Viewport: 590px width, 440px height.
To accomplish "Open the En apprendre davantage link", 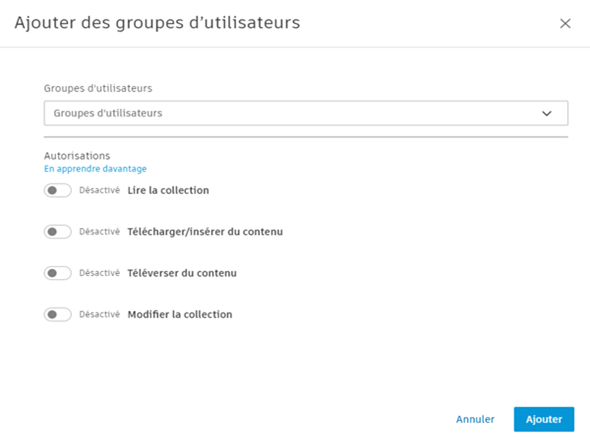I will pyautogui.click(x=95, y=169).
